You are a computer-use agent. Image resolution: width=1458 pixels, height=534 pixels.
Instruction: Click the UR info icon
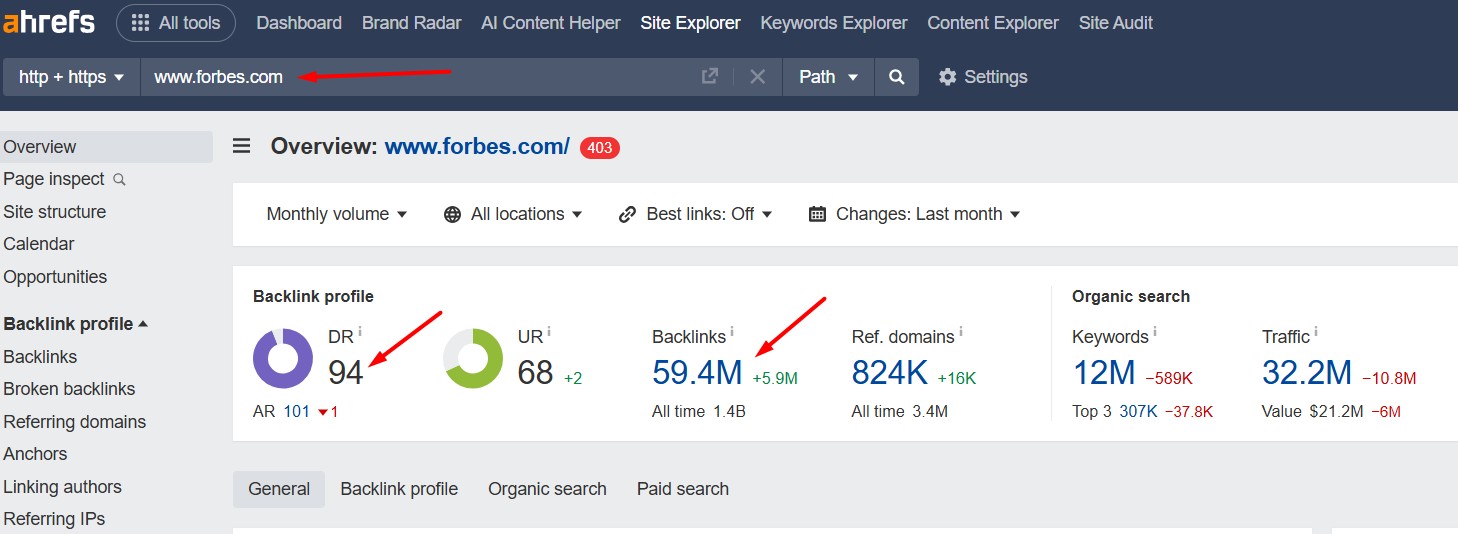click(549, 332)
